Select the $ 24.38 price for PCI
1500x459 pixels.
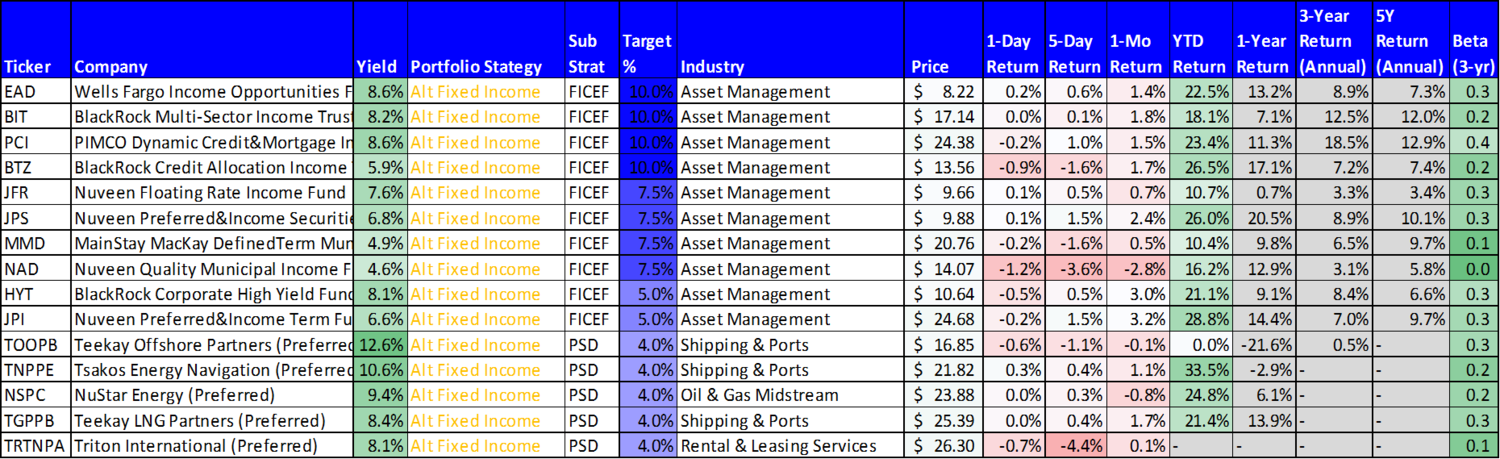943,142
